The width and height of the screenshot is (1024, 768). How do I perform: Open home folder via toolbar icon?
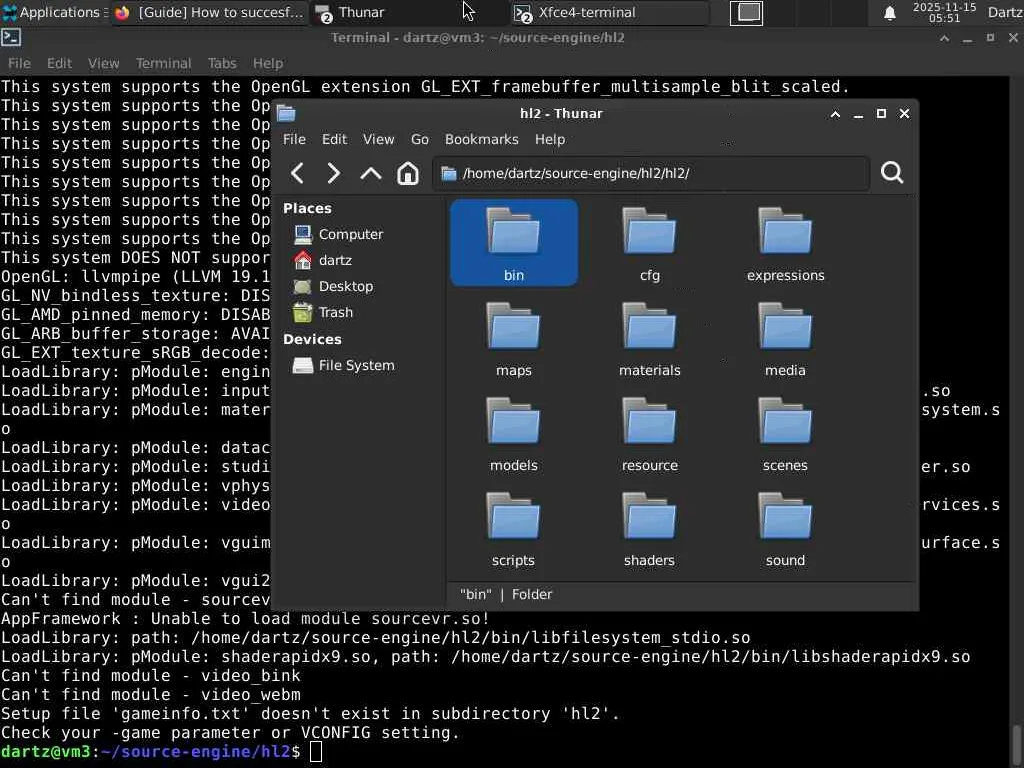coord(408,173)
